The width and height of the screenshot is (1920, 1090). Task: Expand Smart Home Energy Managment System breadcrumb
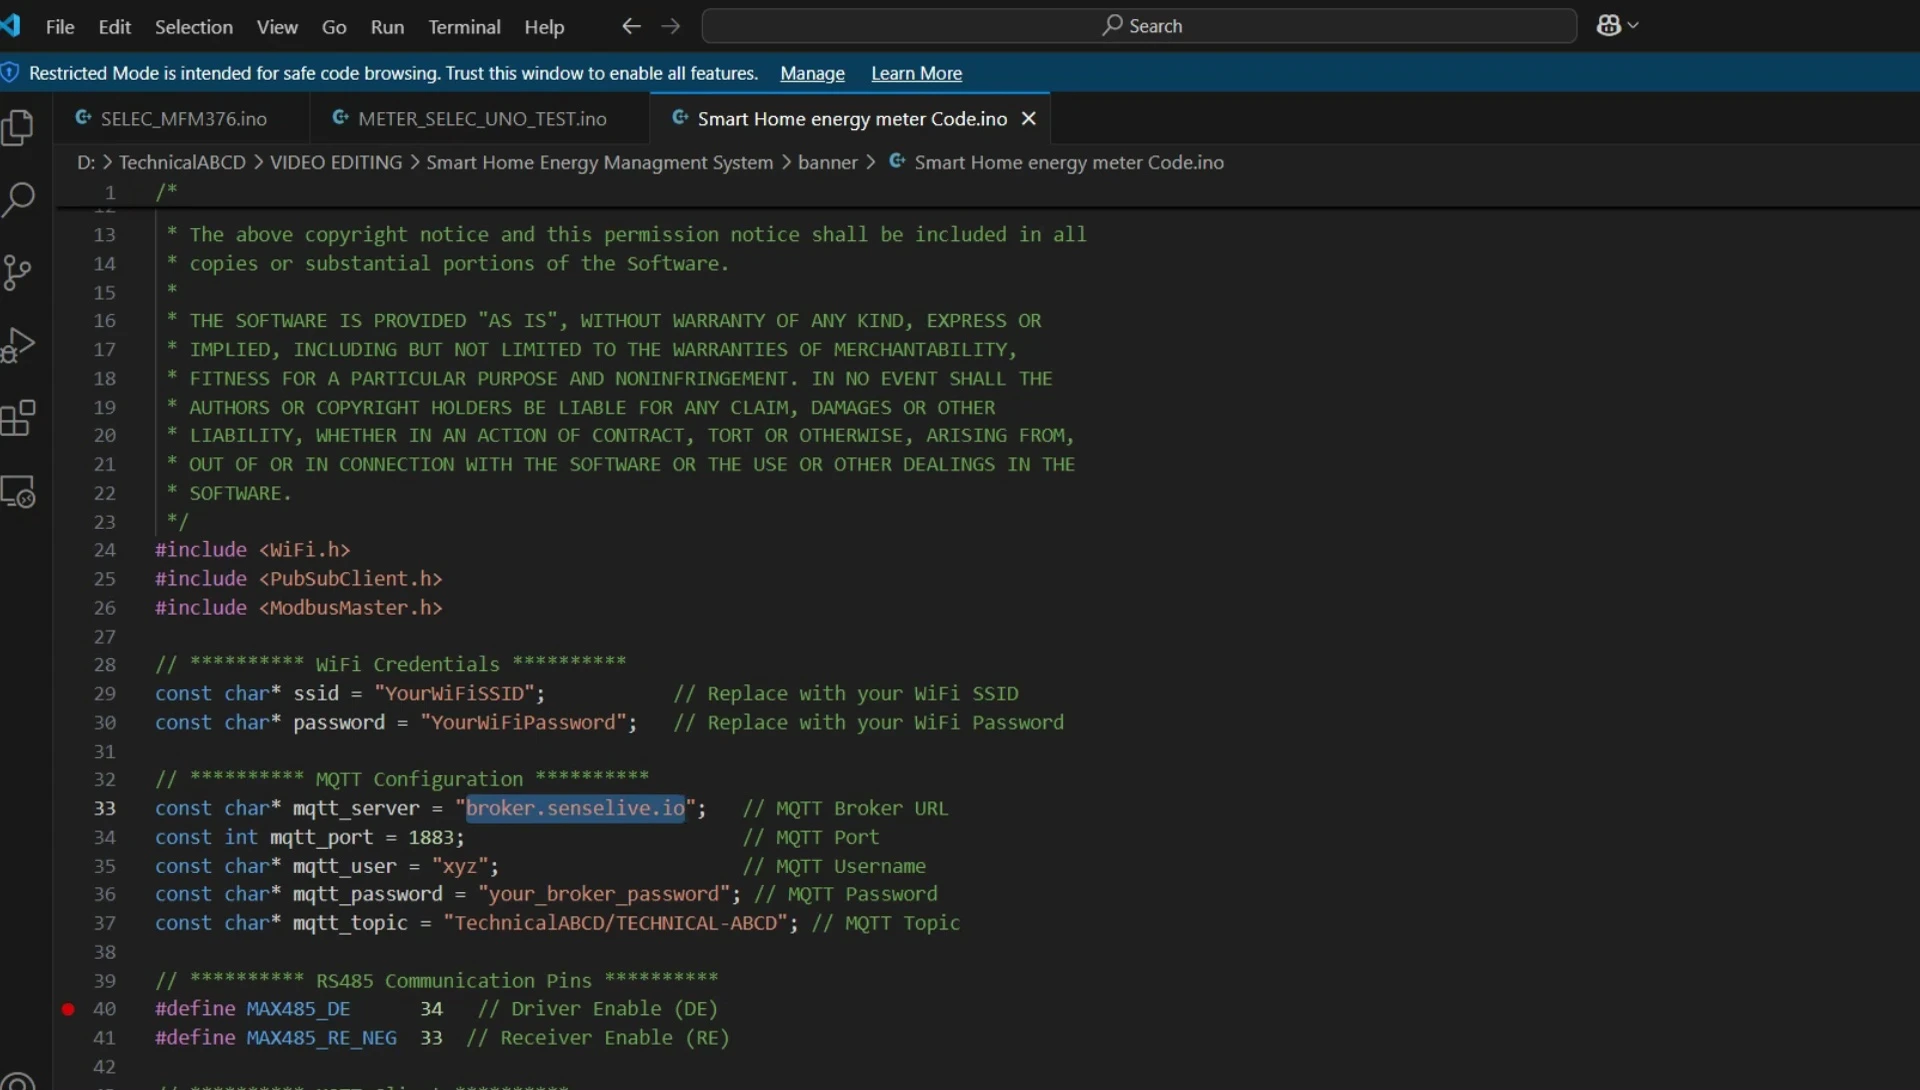[x=600, y=162]
